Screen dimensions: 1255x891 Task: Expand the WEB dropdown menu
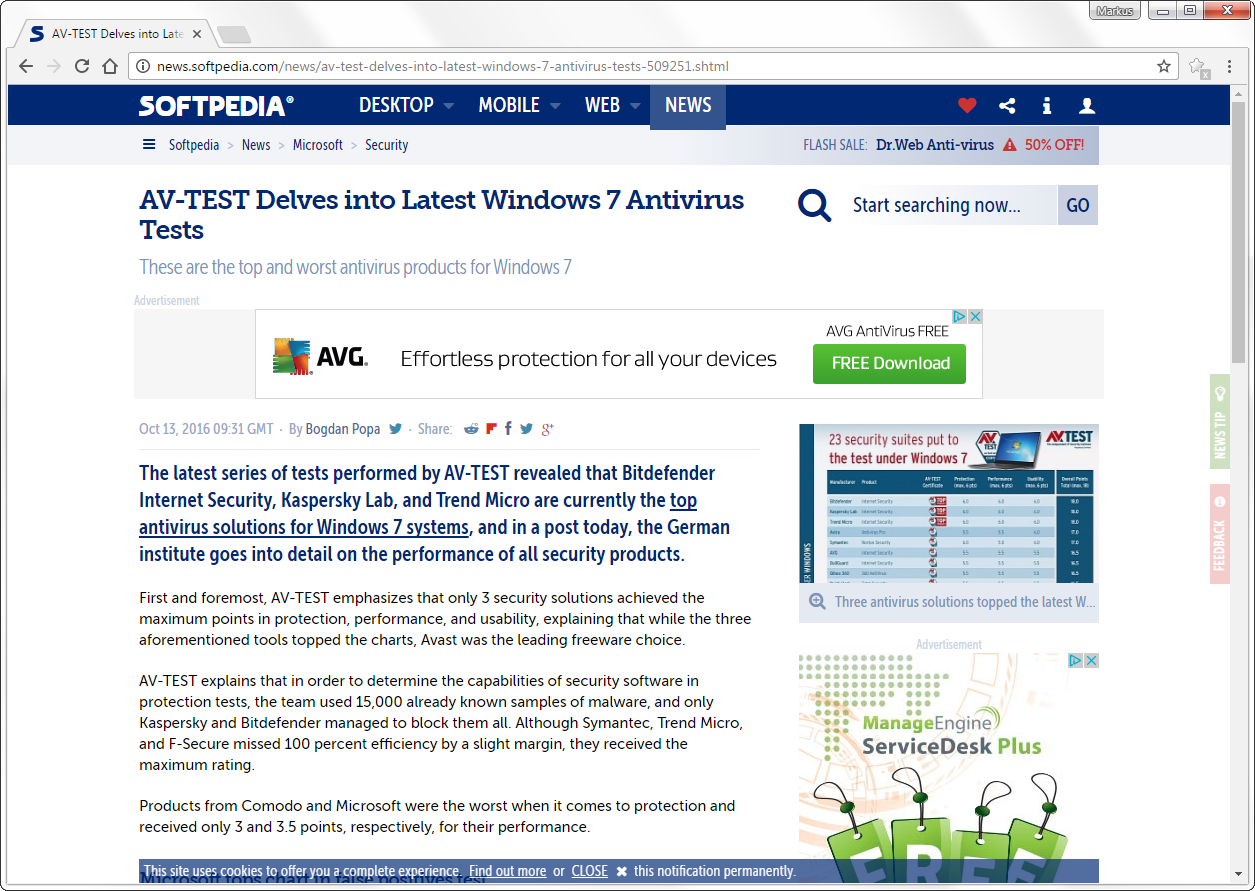point(612,106)
